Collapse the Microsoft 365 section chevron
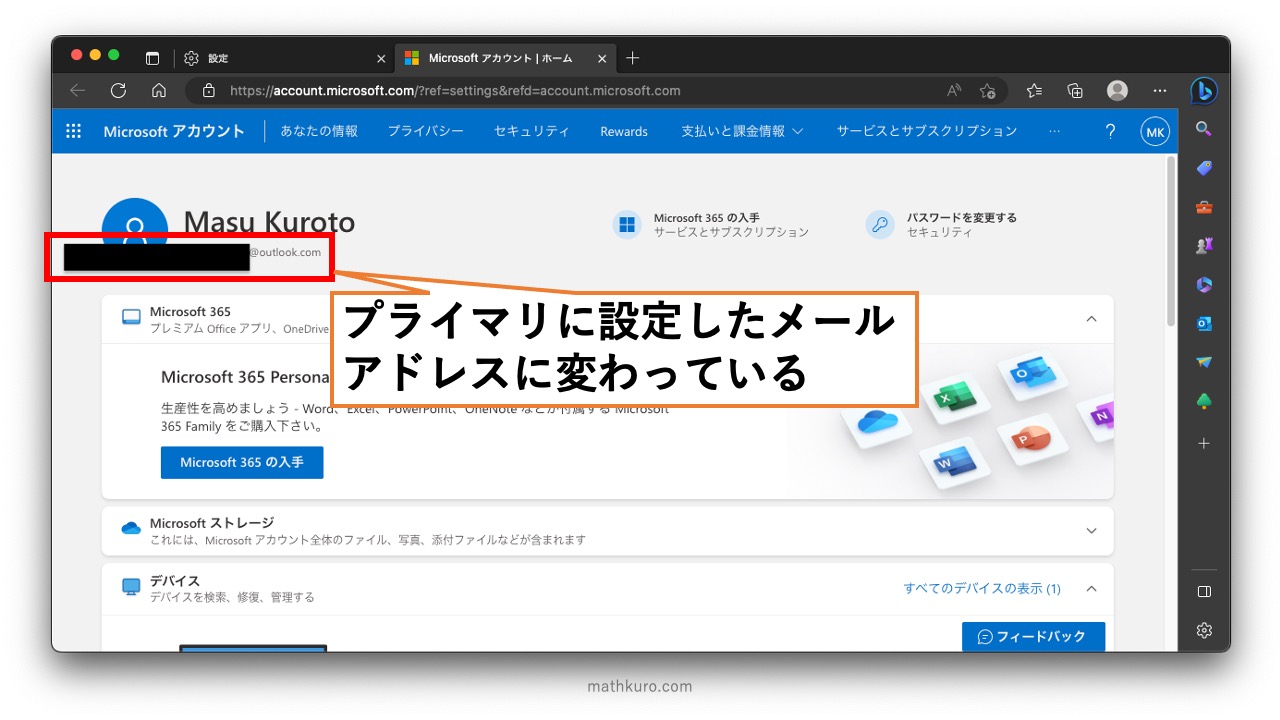The height and width of the screenshot is (720, 1280). click(1091, 319)
